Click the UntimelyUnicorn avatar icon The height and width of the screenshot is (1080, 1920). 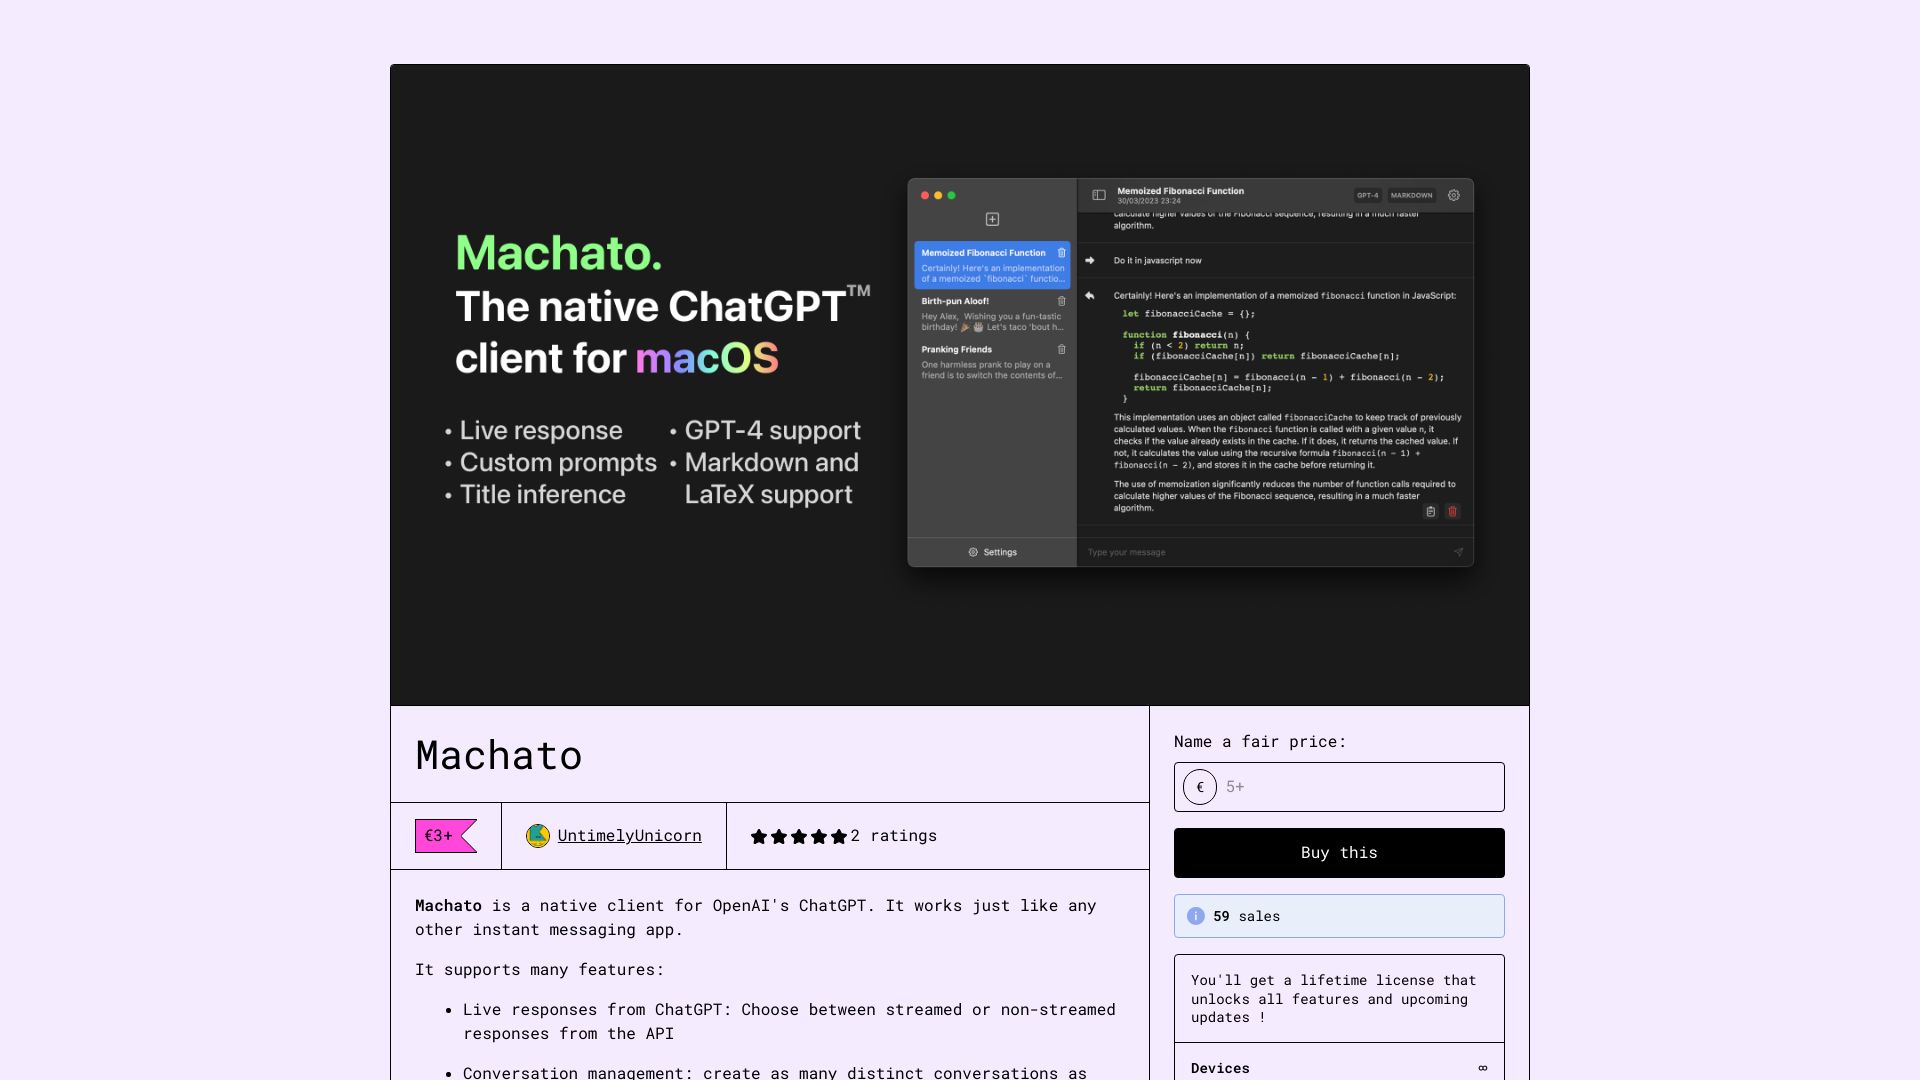pyautogui.click(x=538, y=836)
